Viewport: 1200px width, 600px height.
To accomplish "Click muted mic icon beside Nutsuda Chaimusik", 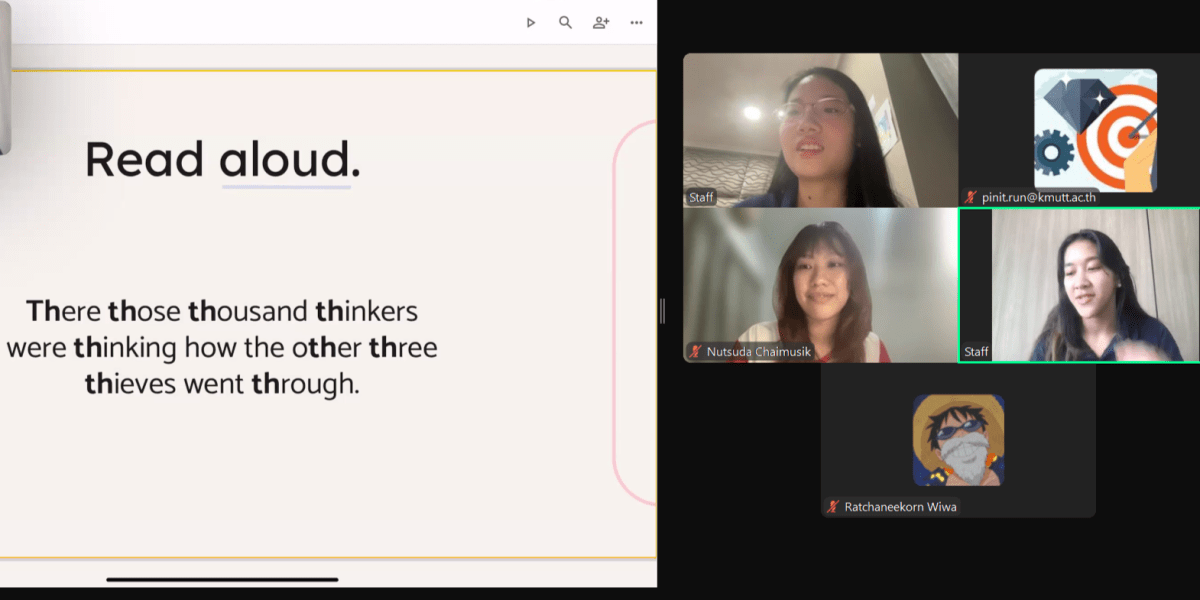I will pos(696,351).
